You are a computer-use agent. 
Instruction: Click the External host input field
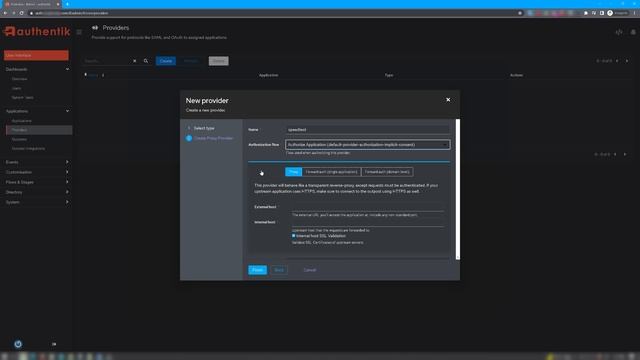point(367,207)
